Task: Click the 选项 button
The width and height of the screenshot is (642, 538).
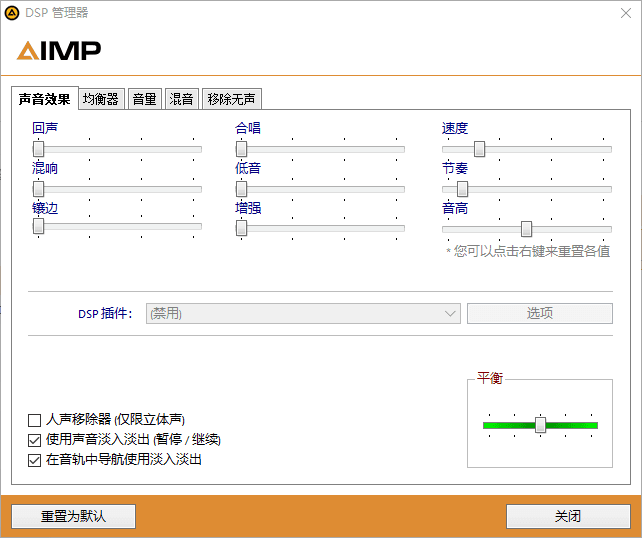Action: point(540,313)
